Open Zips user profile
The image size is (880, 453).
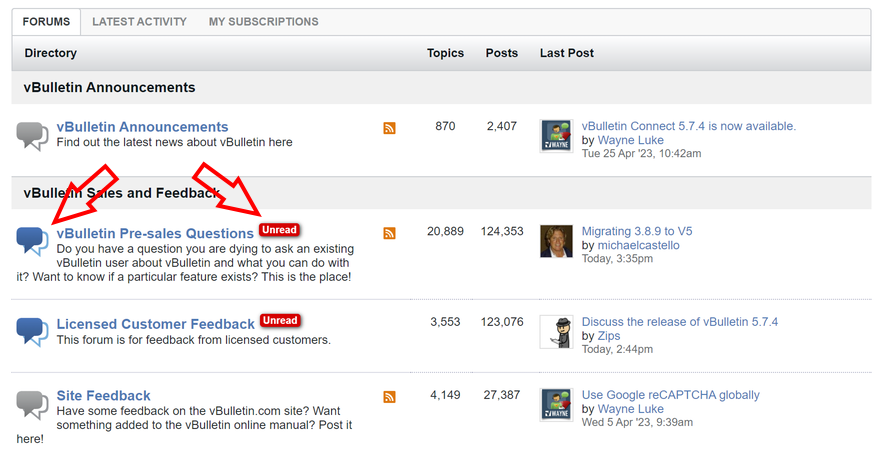tap(609, 336)
